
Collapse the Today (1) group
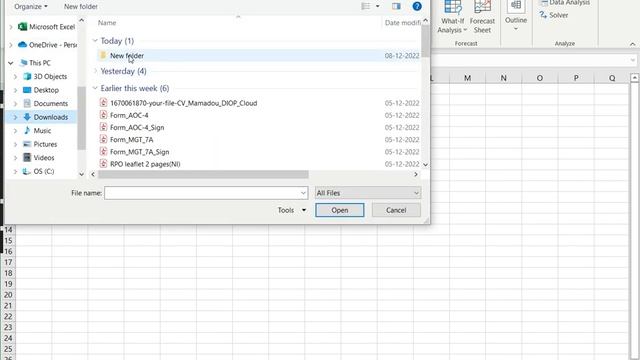(95, 40)
